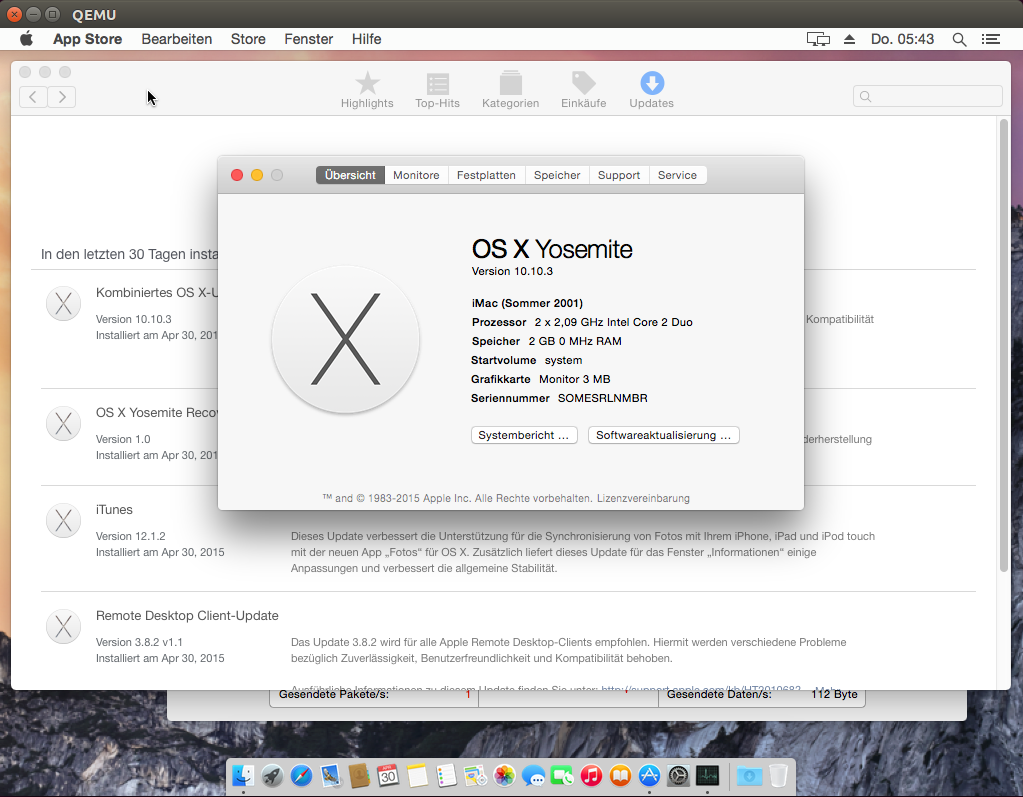Switch to the Monitore tab
This screenshot has width=1023, height=797.
tap(416, 175)
